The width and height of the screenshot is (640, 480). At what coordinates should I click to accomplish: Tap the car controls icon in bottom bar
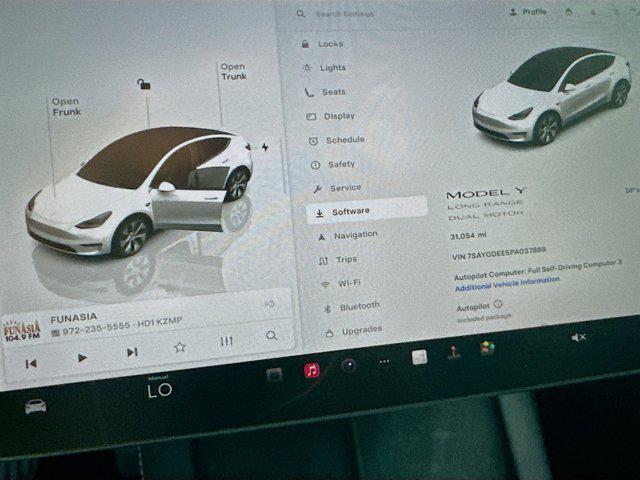tap(36, 407)
